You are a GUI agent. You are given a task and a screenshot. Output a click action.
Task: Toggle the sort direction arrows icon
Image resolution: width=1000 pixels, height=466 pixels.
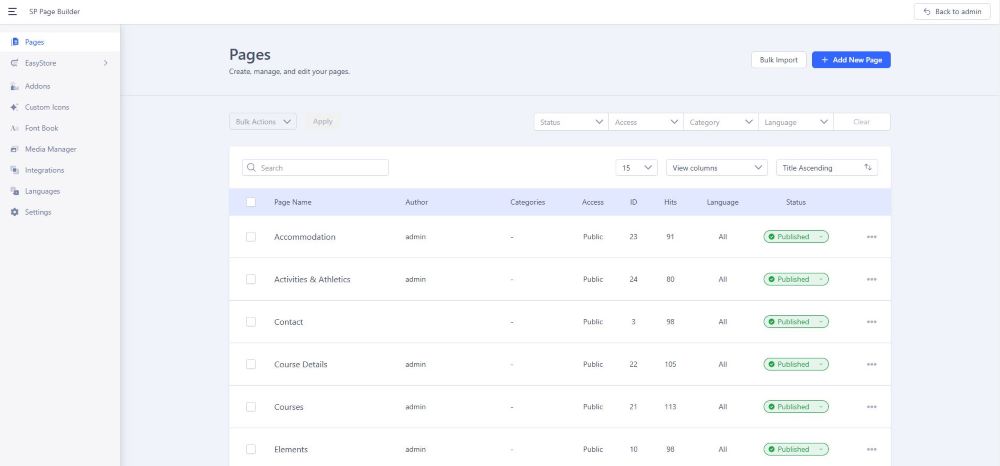pos(867,168)
